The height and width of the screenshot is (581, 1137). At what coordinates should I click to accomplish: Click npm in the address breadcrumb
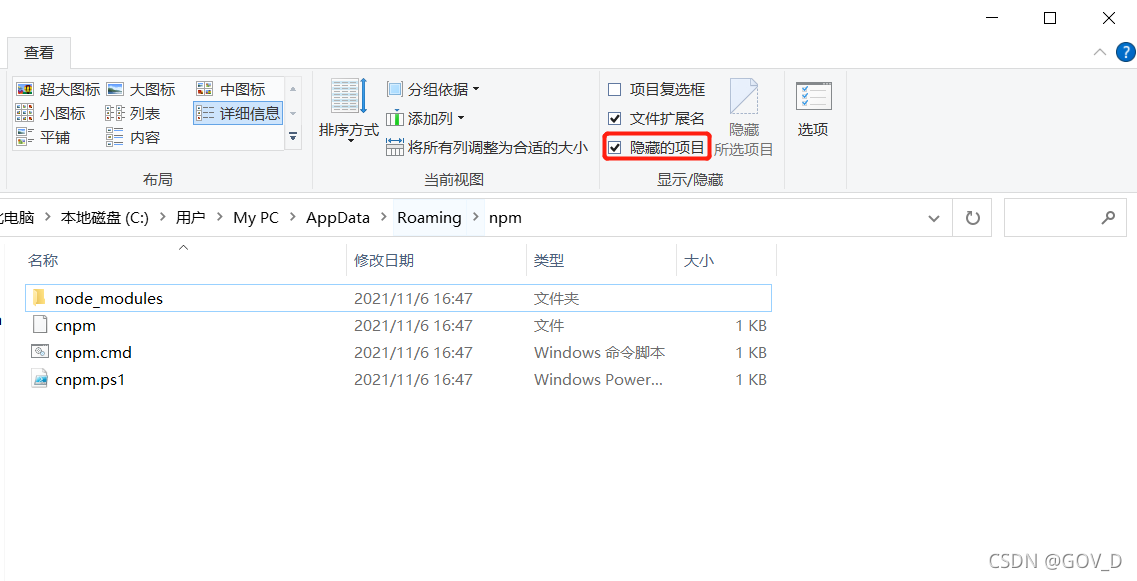[x=505, y=218]
